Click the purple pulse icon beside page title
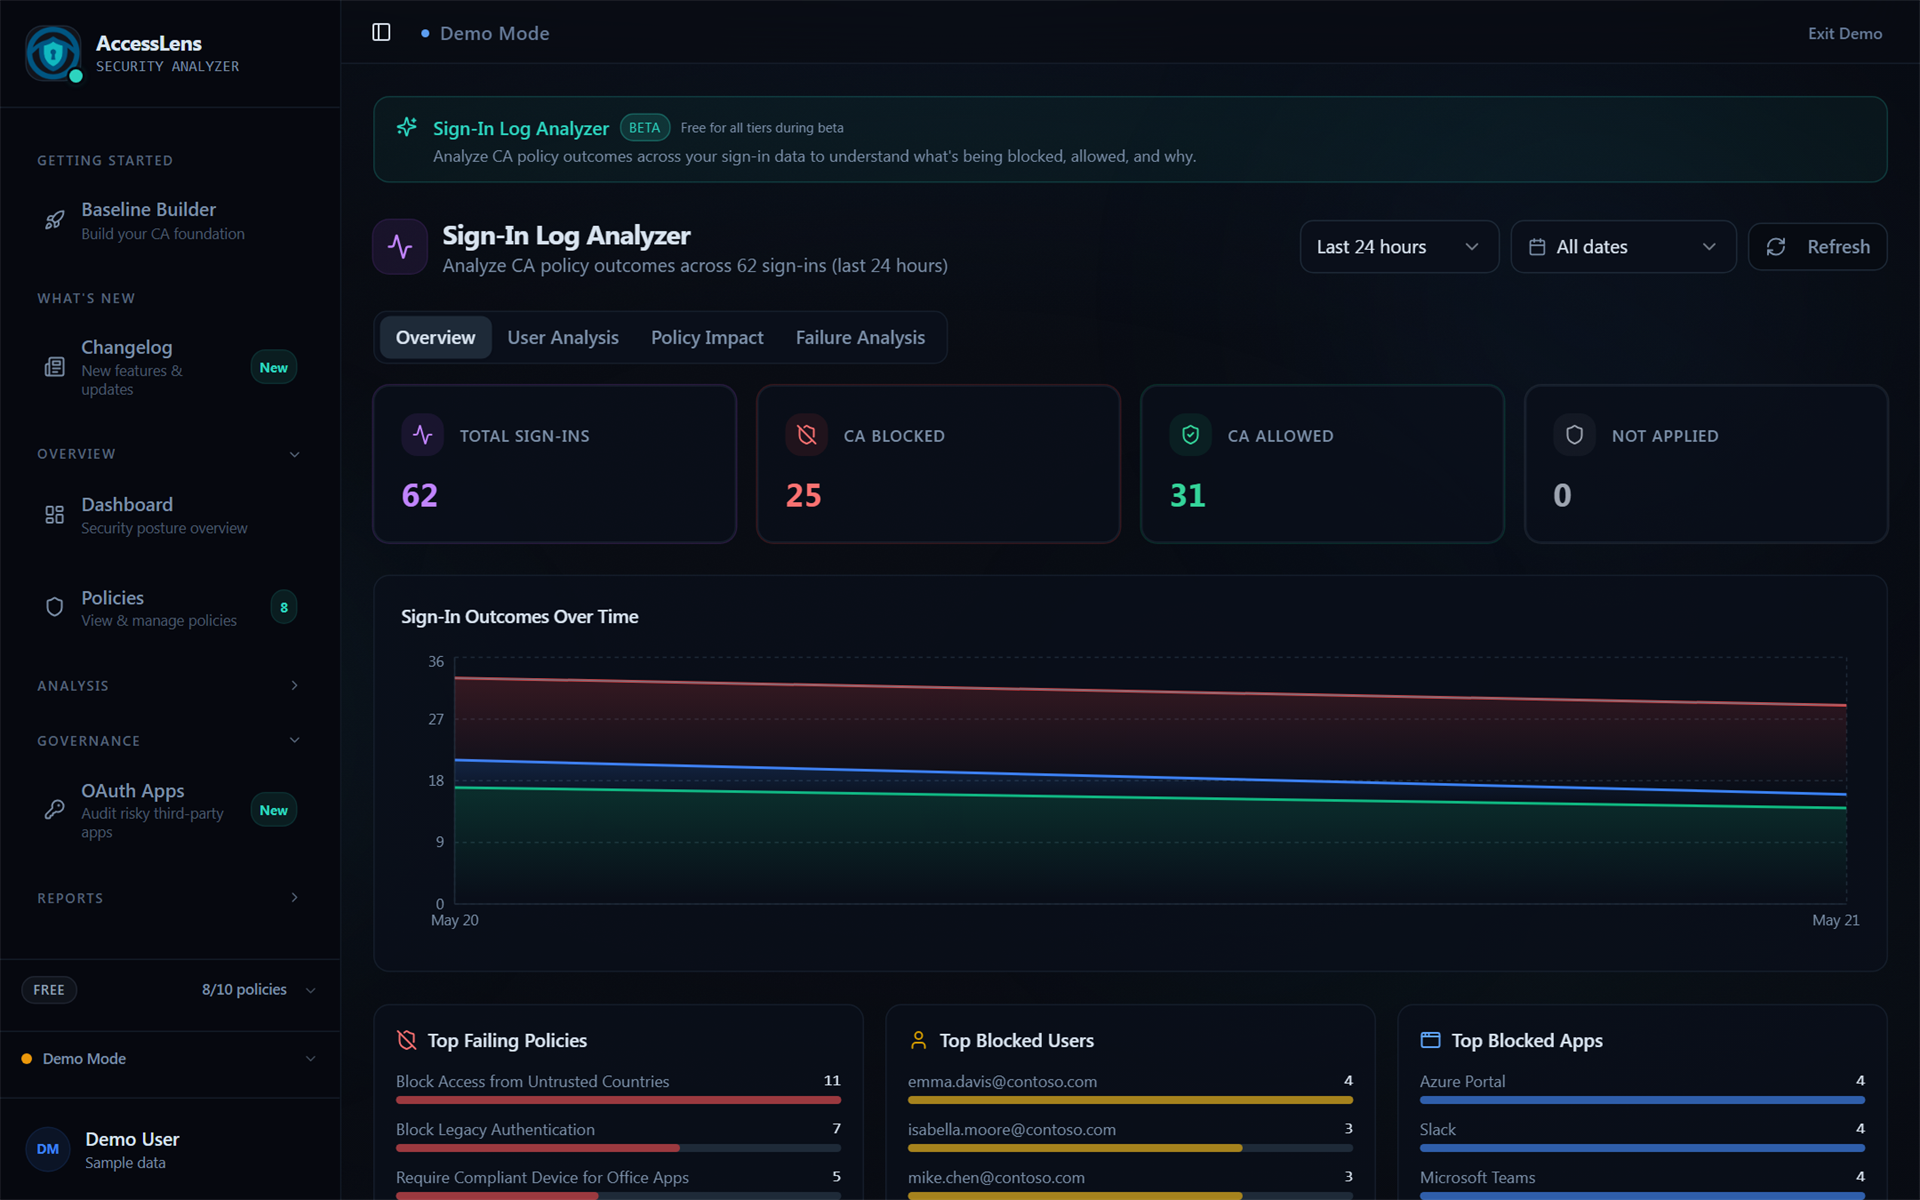Image resolution: width=1920 pixels, height=1200 pixels. coord(400,247)
